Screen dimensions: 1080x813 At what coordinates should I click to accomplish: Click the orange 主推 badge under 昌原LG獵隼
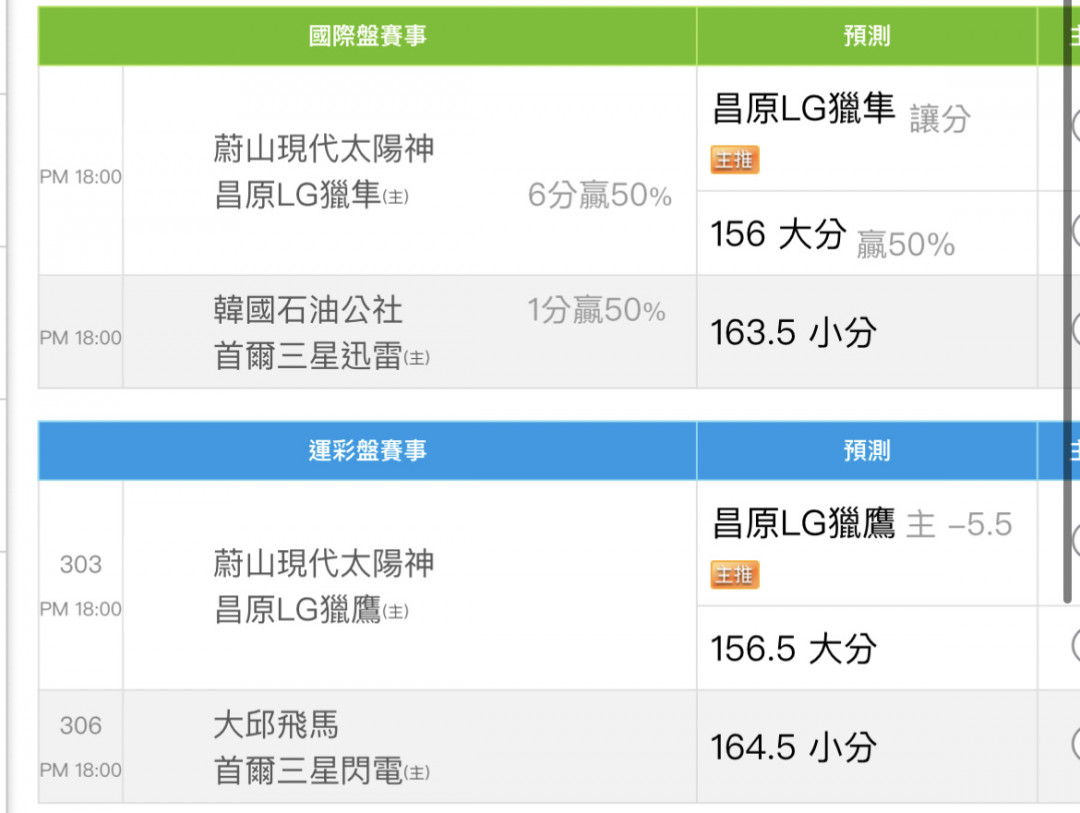point(734,160)
